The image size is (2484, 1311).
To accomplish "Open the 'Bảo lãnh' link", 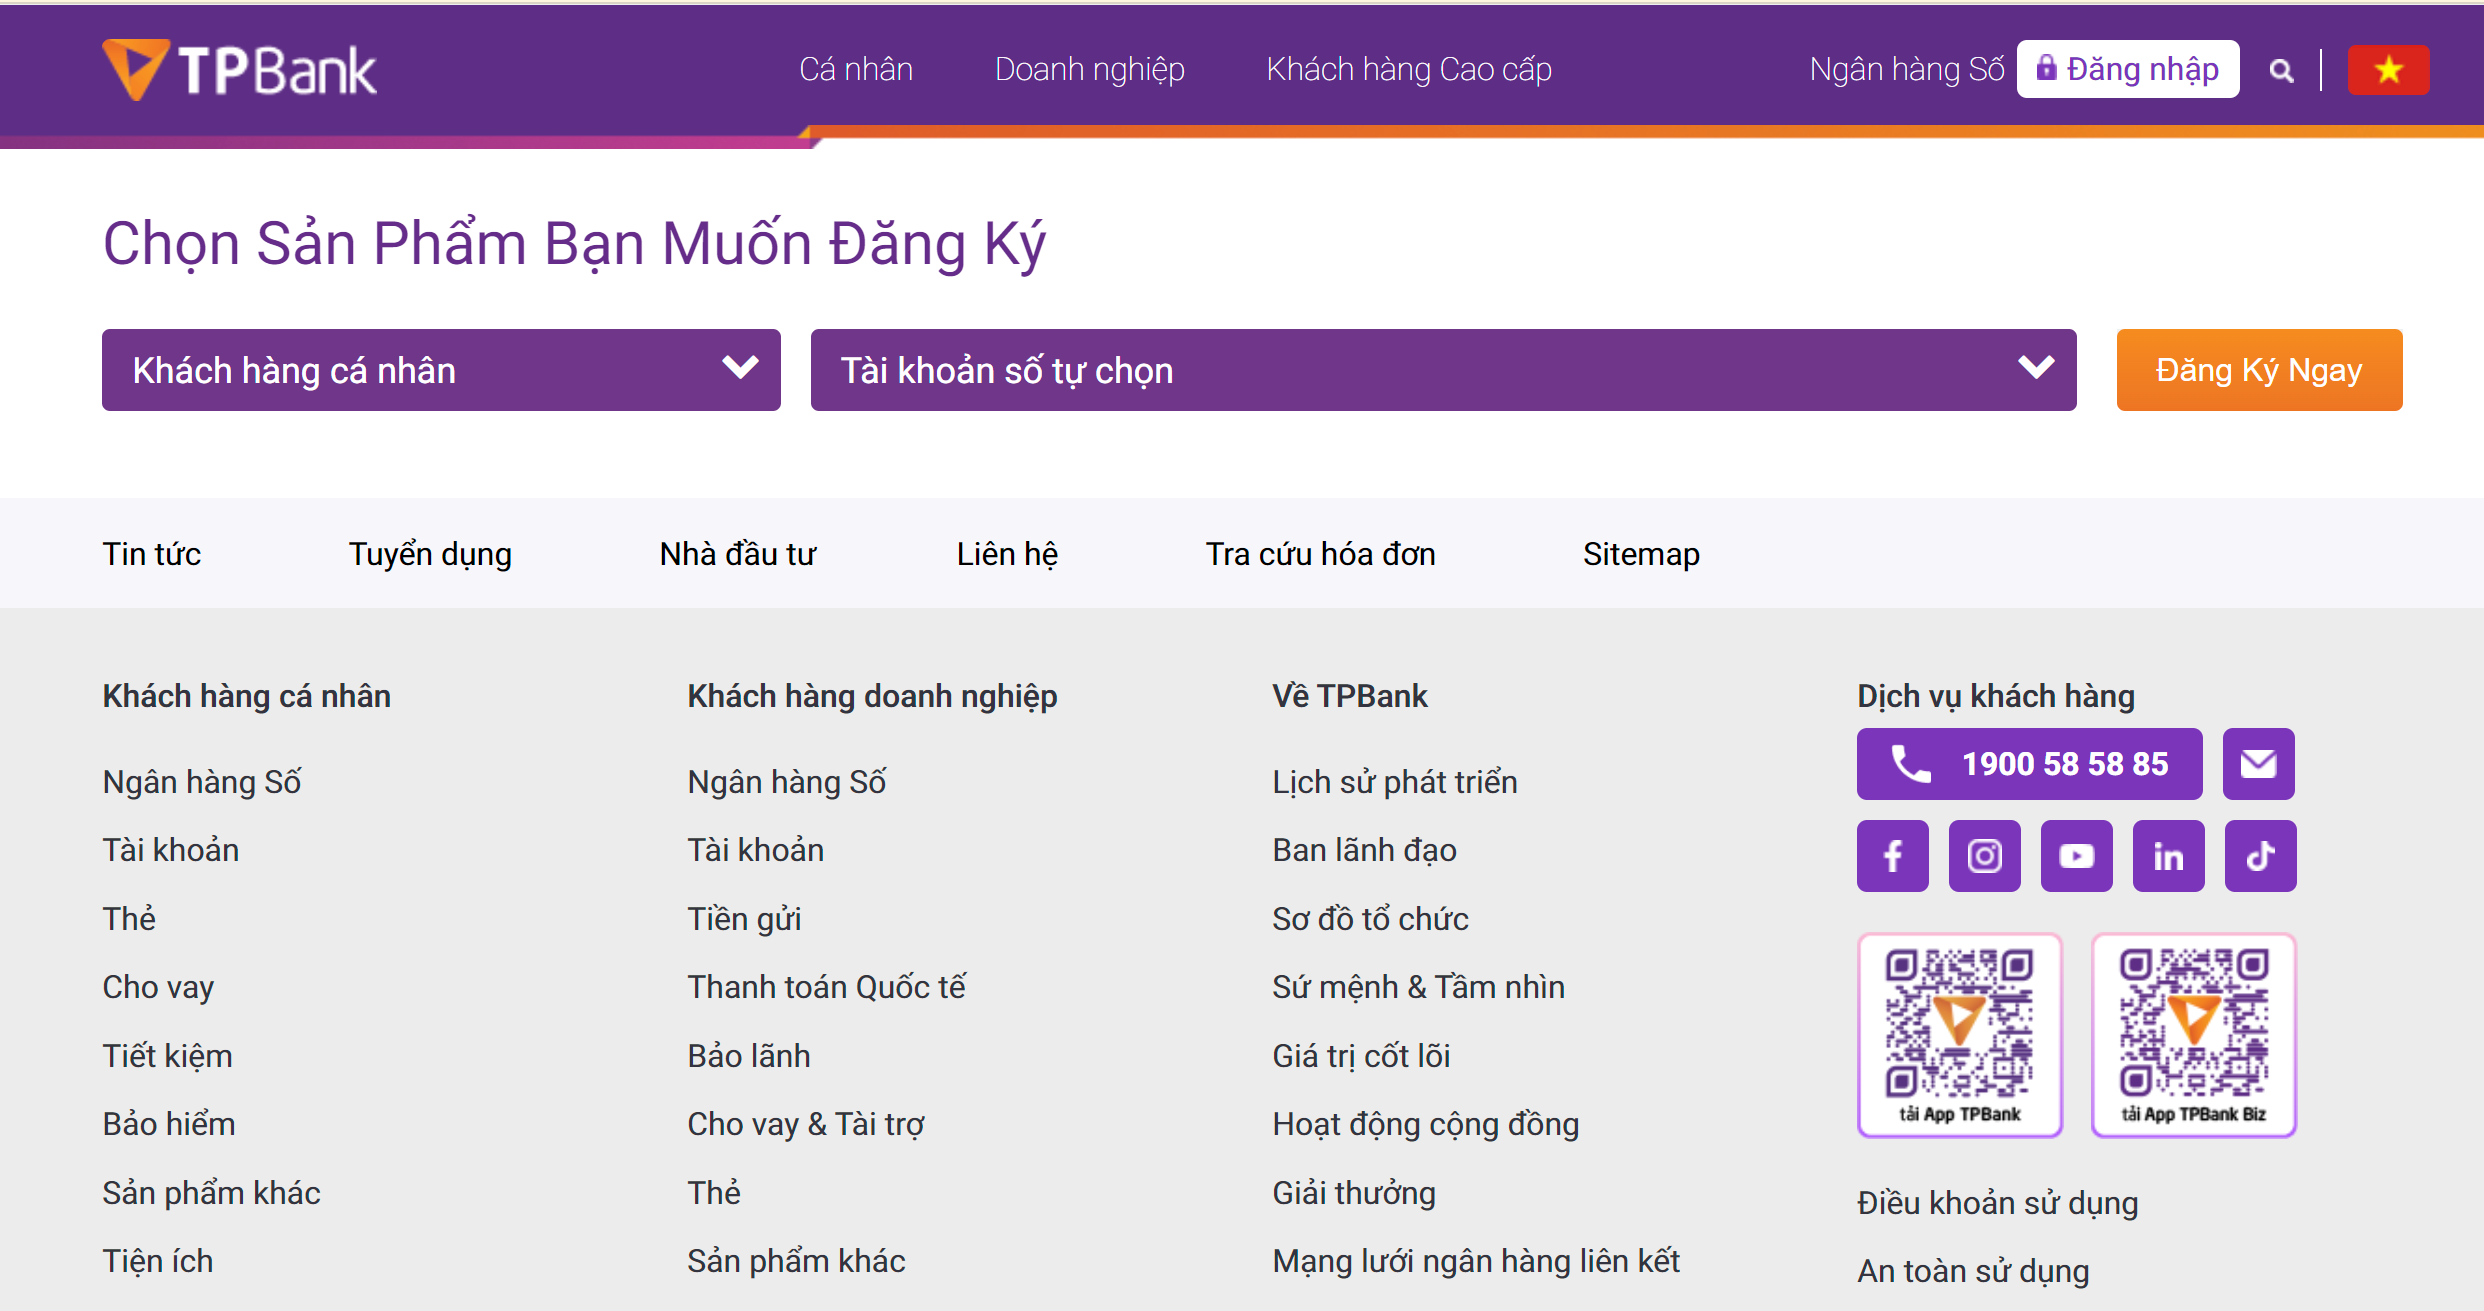I will pyautogui.click(x=749, y=1056).
